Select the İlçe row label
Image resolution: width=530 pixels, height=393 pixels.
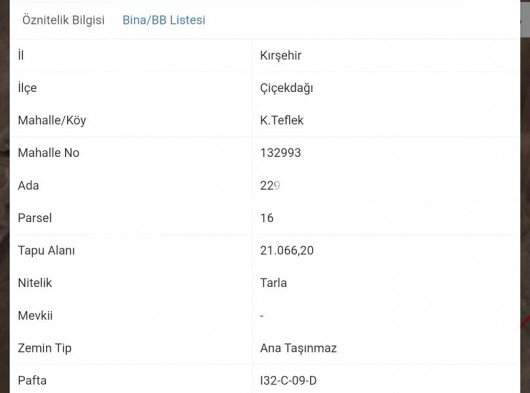click(27, 88)
